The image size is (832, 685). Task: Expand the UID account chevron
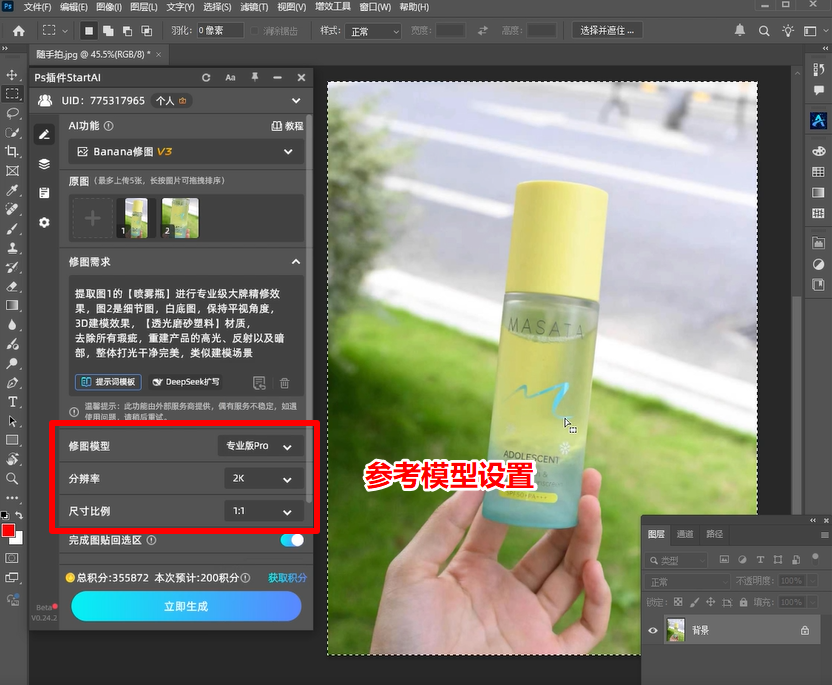[296, 101]
